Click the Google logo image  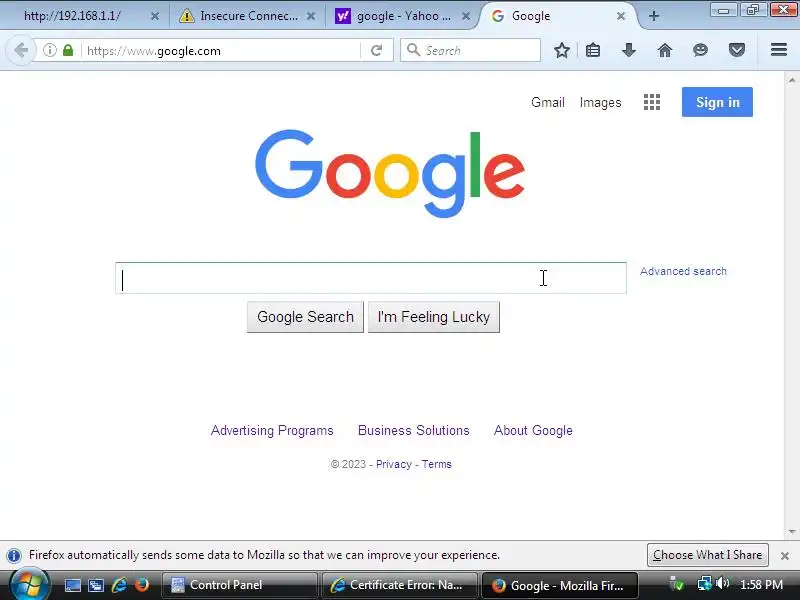click(x=390, y=173)
